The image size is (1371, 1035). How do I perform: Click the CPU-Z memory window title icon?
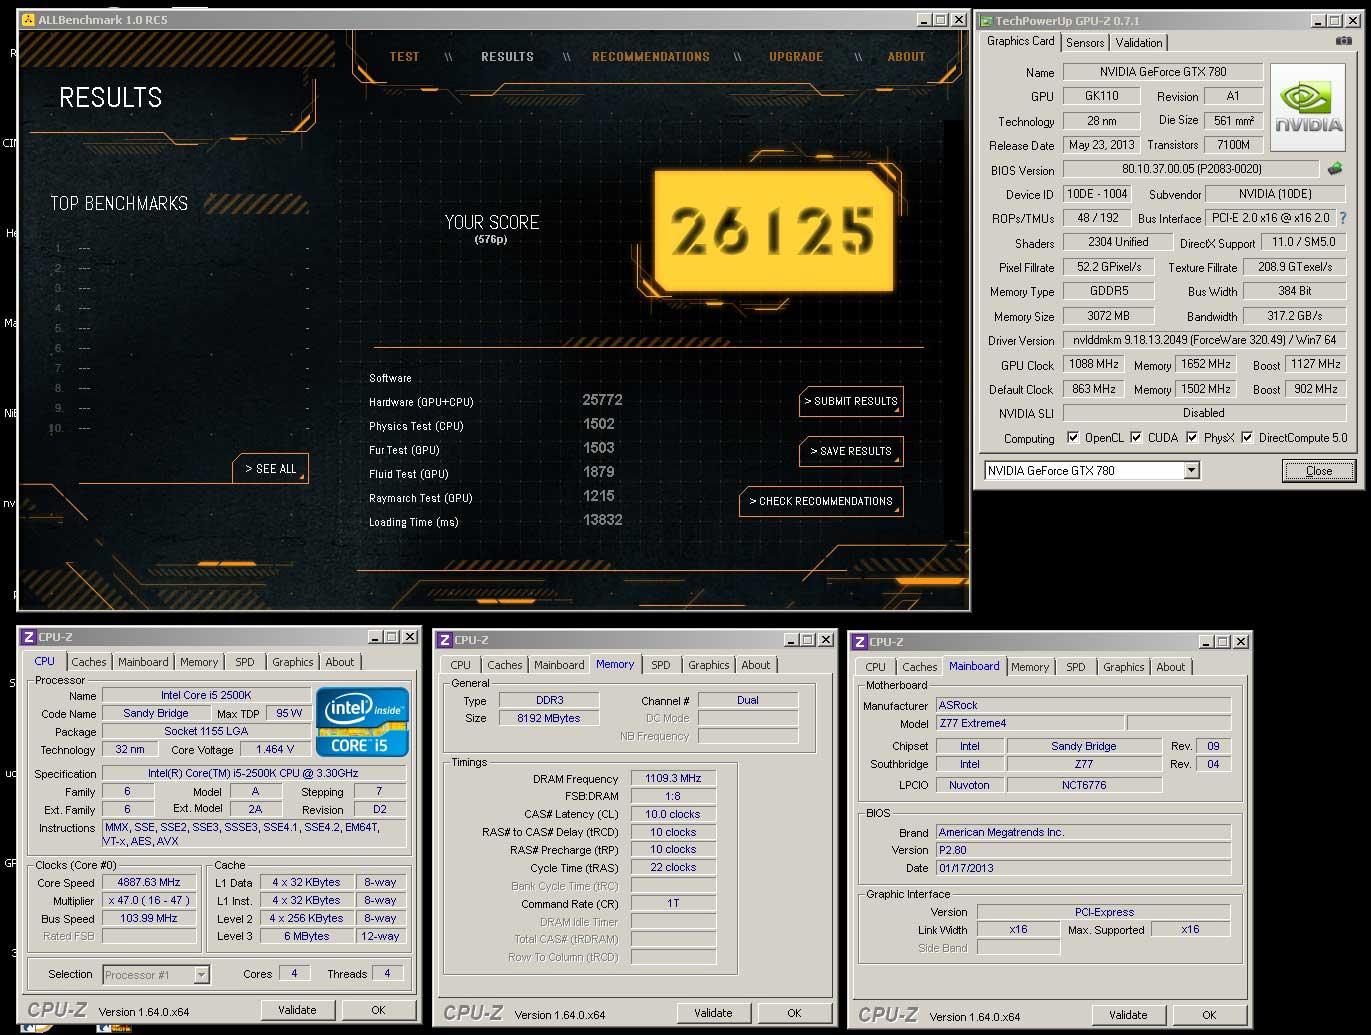[x=445, y=640]
